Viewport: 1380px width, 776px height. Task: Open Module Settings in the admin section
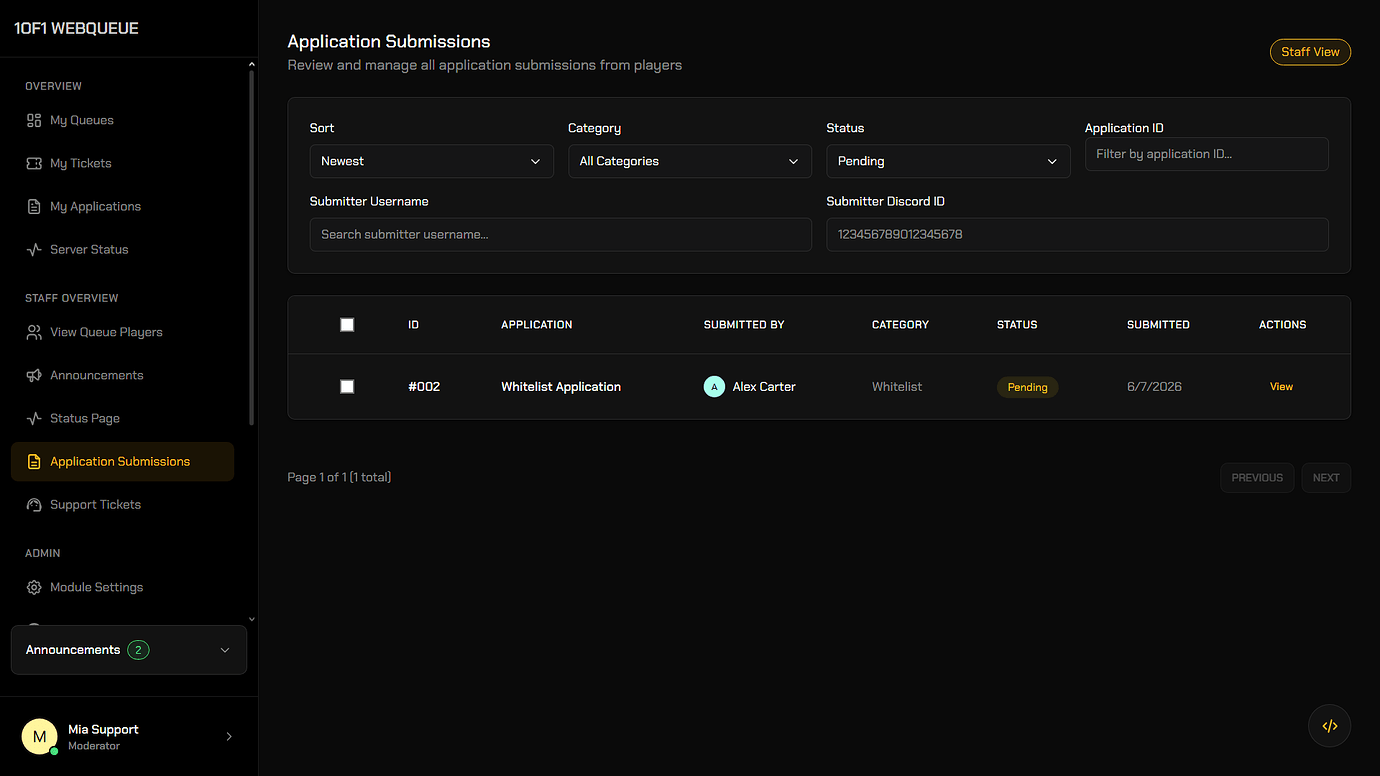(122, 587)
